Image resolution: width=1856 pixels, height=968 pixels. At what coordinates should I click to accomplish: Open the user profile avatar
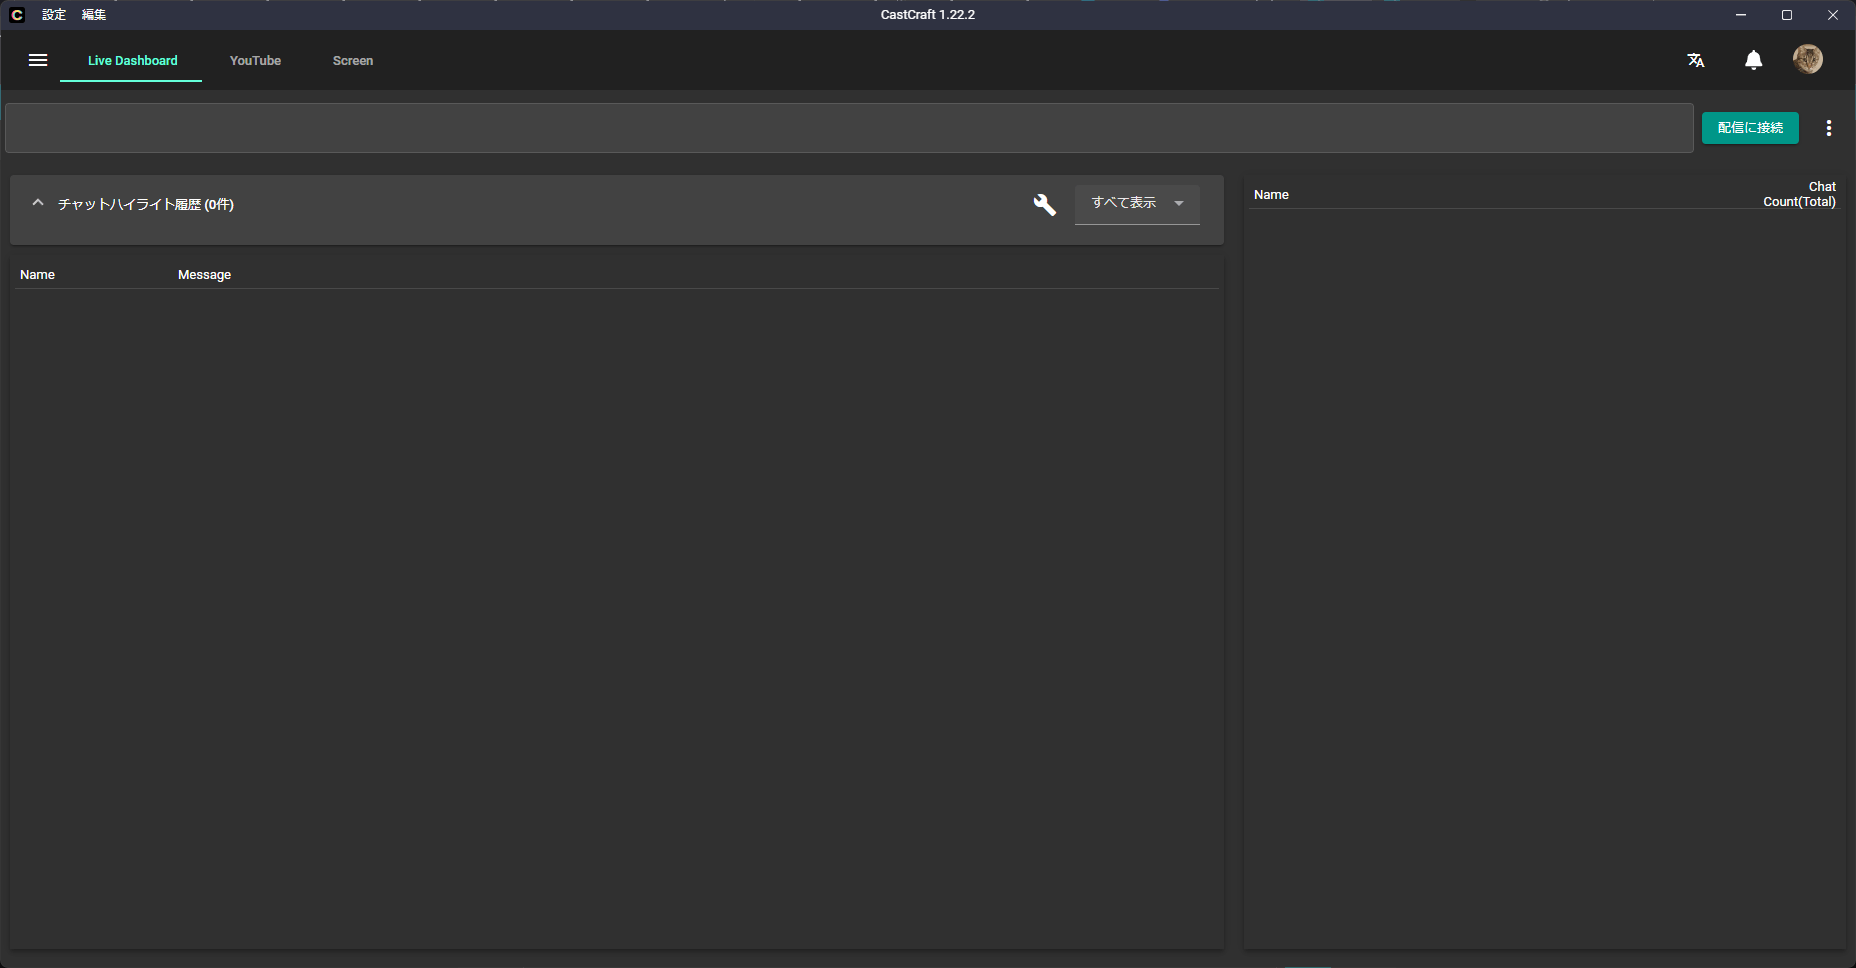pyautogui.click(x=1807, y=60)
